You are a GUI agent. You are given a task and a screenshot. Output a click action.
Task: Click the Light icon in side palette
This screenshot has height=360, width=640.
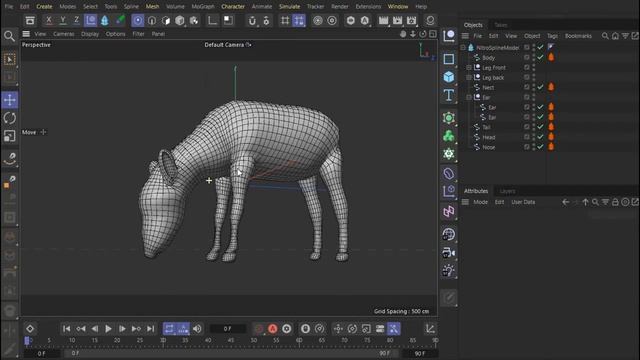(449, 271)
